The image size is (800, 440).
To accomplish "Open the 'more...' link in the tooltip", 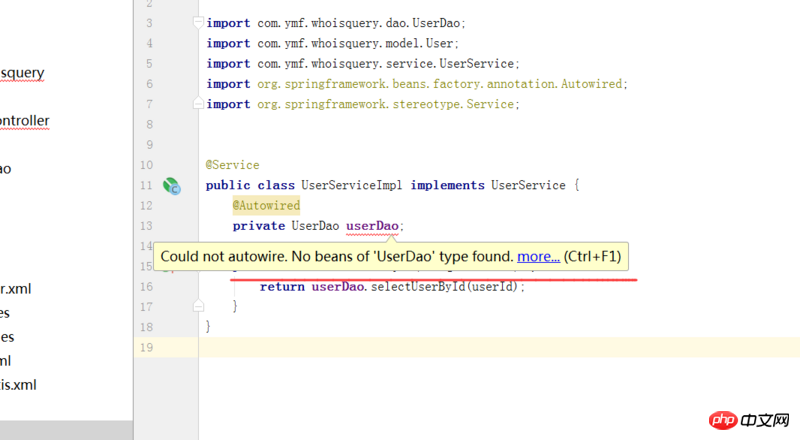I will 538,256.
